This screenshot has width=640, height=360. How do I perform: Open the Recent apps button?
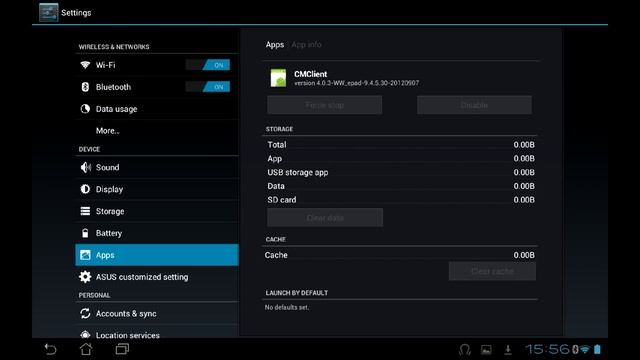pyautogui.click(x=122, y=349)
